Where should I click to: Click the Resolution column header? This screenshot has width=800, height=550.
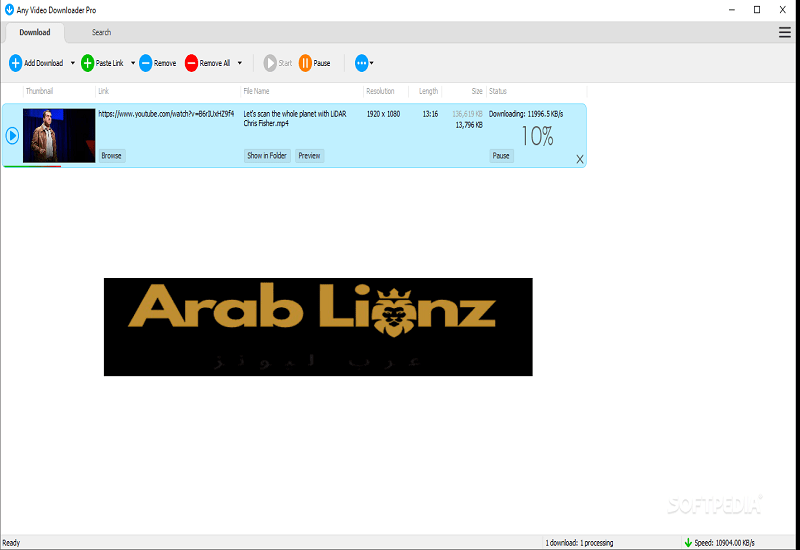(x=380, y=91)
